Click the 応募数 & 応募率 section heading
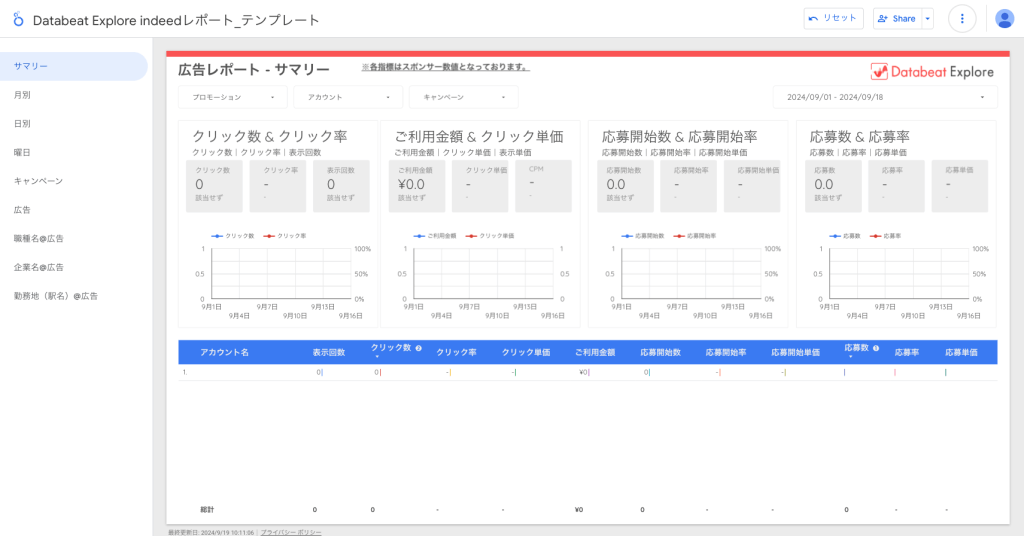Viewport: 1024px width, 536px height. click(859, 136)
